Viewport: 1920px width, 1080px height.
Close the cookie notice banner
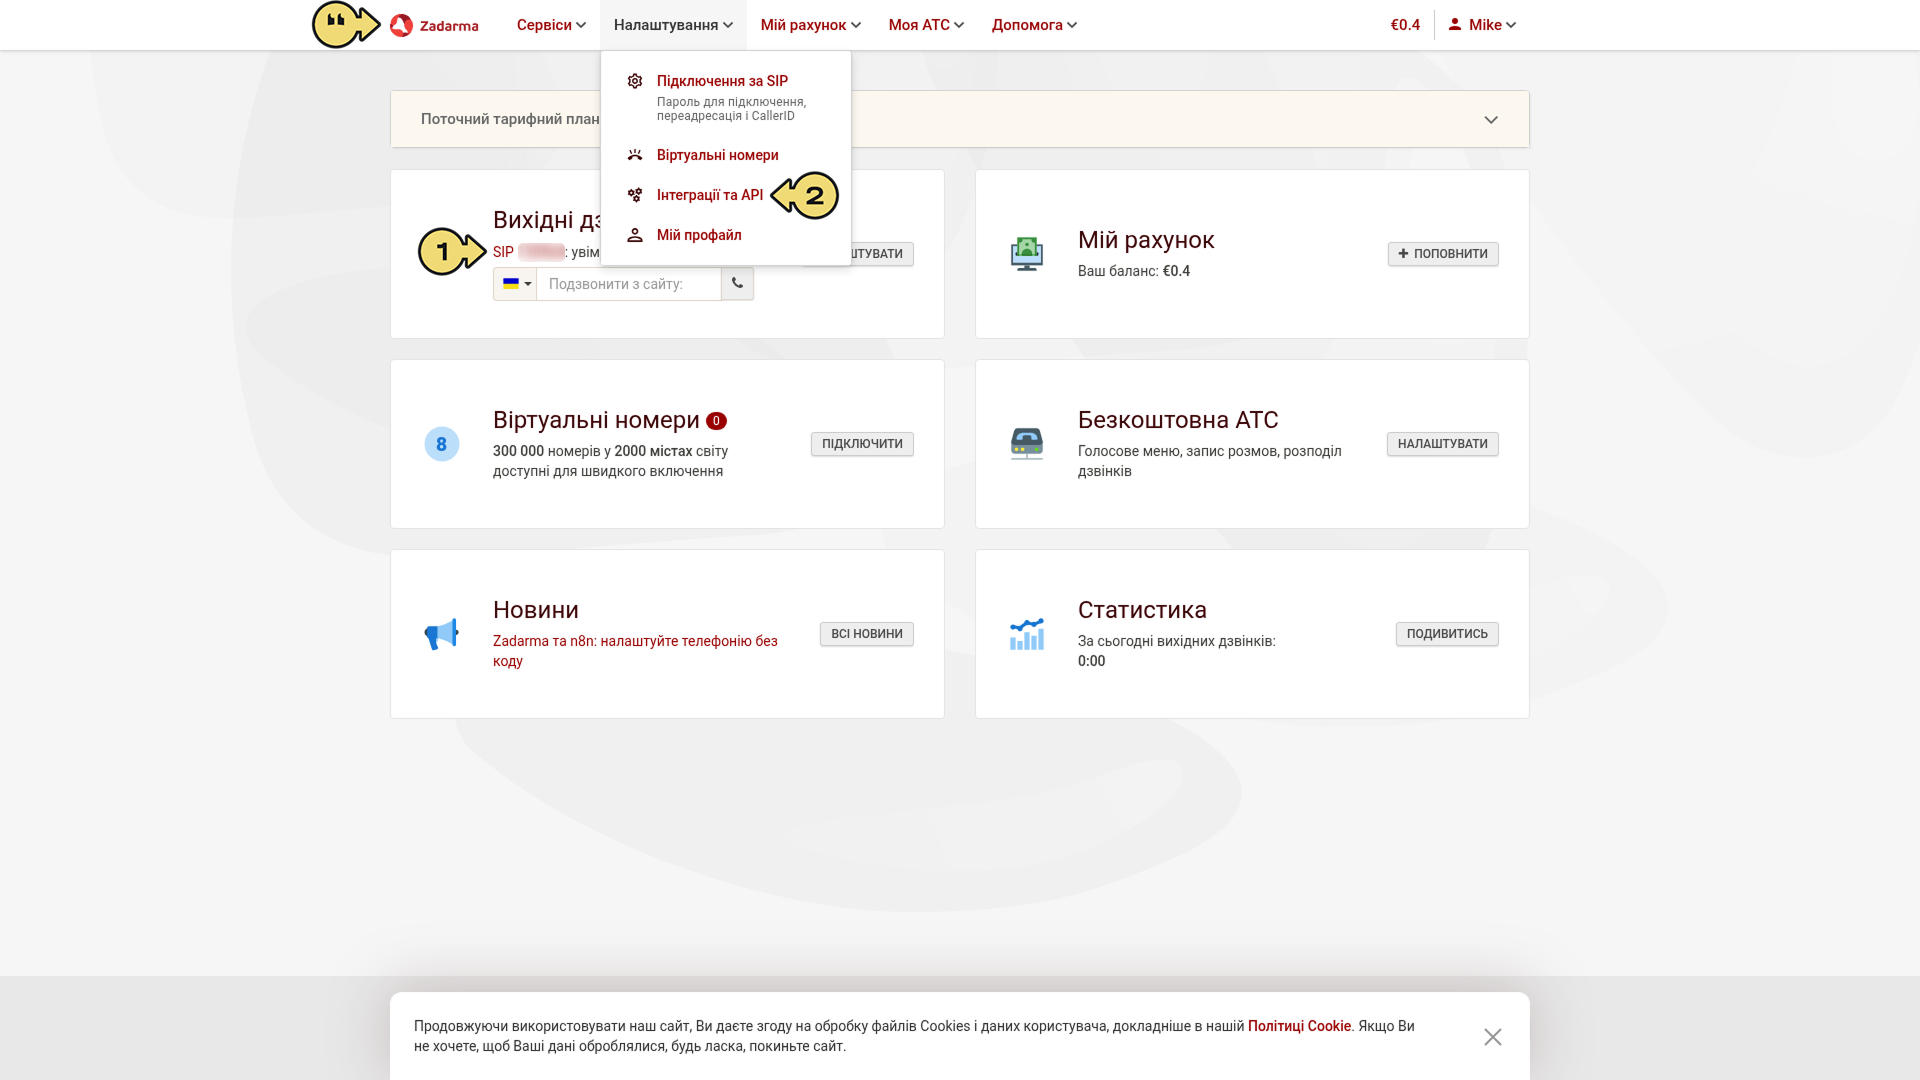click(1493, 1037)
